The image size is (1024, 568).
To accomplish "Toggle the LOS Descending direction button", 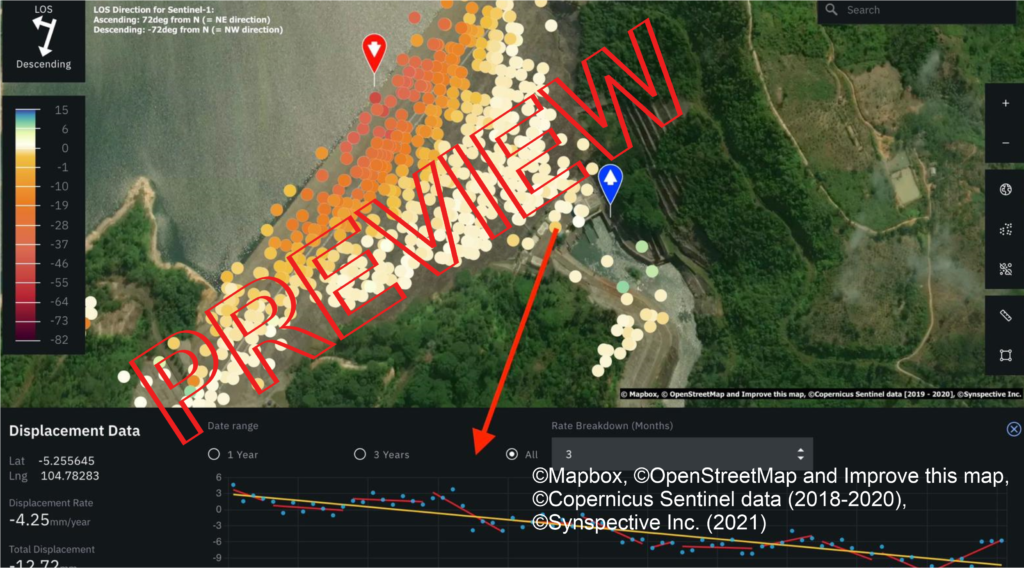I will (x=44, y=41).
